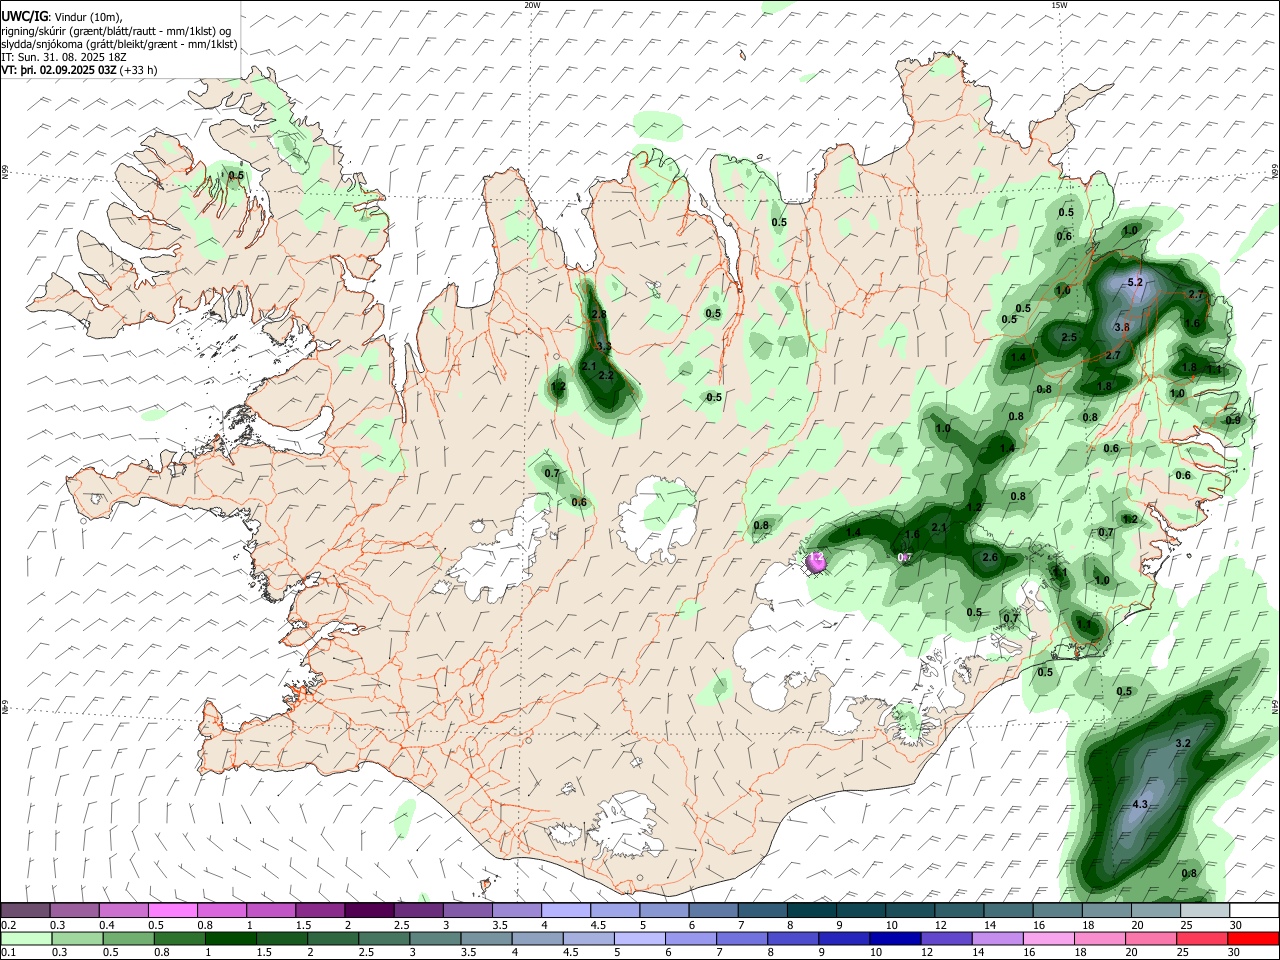Choose the slate blue 6 swatch in top legend row
This screenshot has width=1280, height=960.
tap(713, 911)
